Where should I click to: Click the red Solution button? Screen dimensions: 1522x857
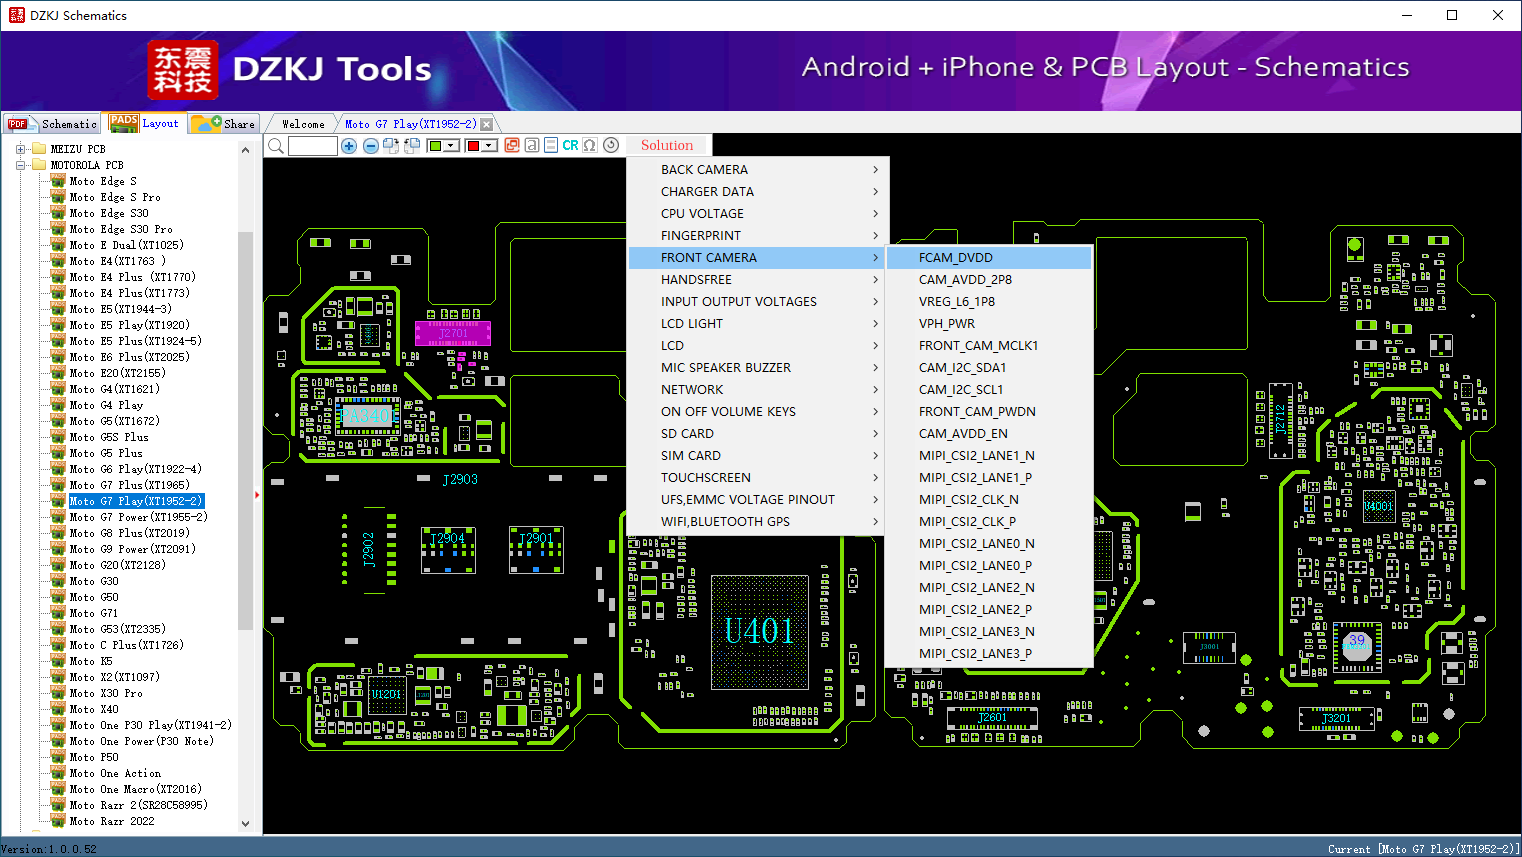pos(667,146)
